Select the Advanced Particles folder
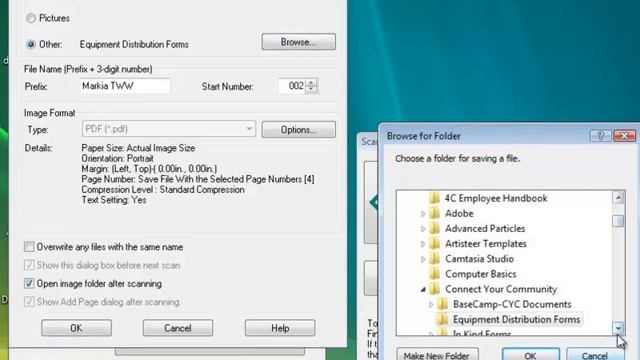This screenshot has height=360, width=640. [485, 229]
